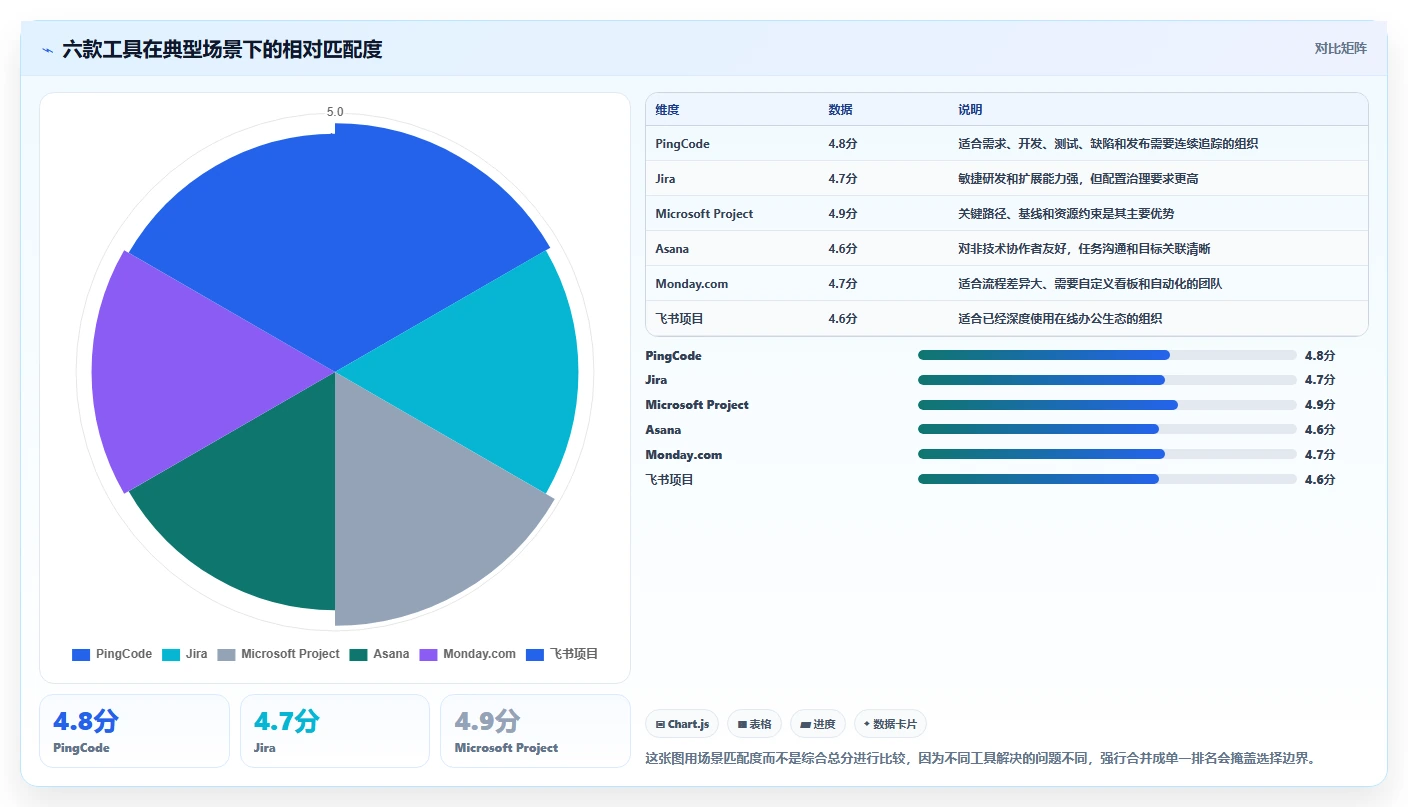The width and height of the screenshot is (1408, 807).
Task: Click the PingCode progress bar
Action: (1107, 355)
